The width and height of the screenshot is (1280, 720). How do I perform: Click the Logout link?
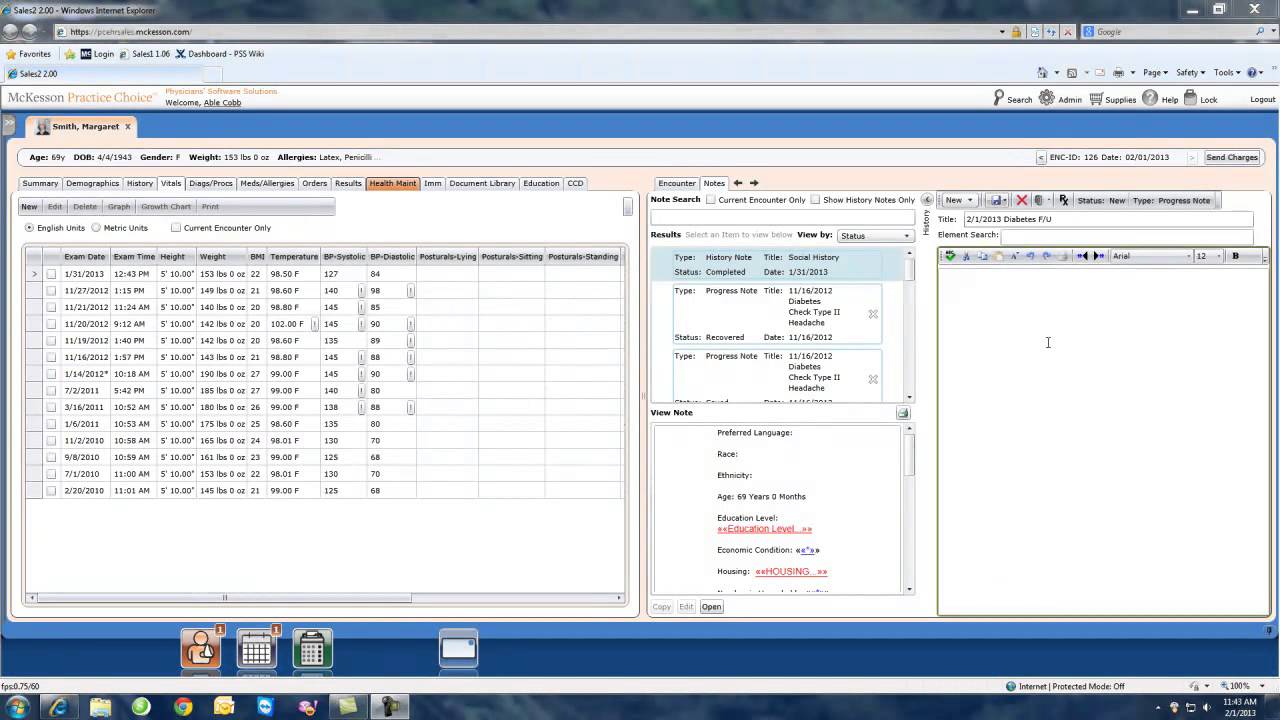pos(1262,99)
